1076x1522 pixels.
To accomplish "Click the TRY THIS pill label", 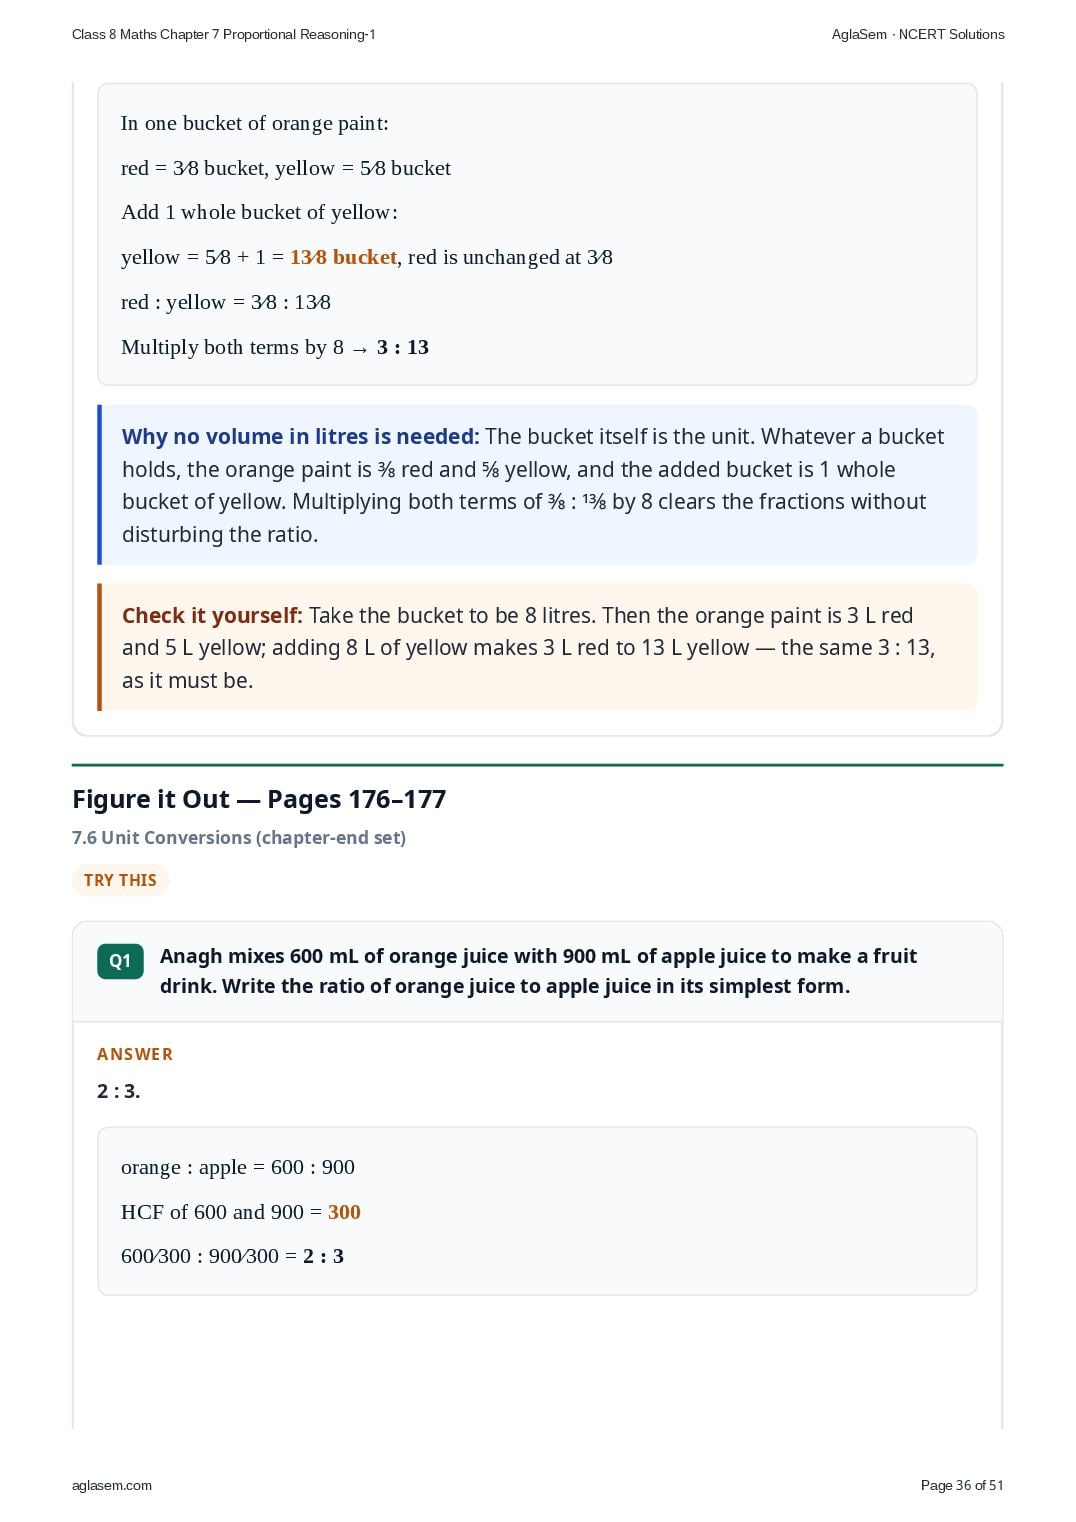I will click(120, 880).
